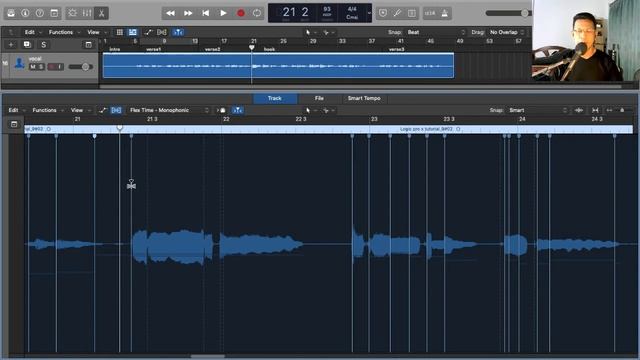The height and width of the screenshot is (360, 640).
Task: Switch to File tab in editor
Action: 319,98
